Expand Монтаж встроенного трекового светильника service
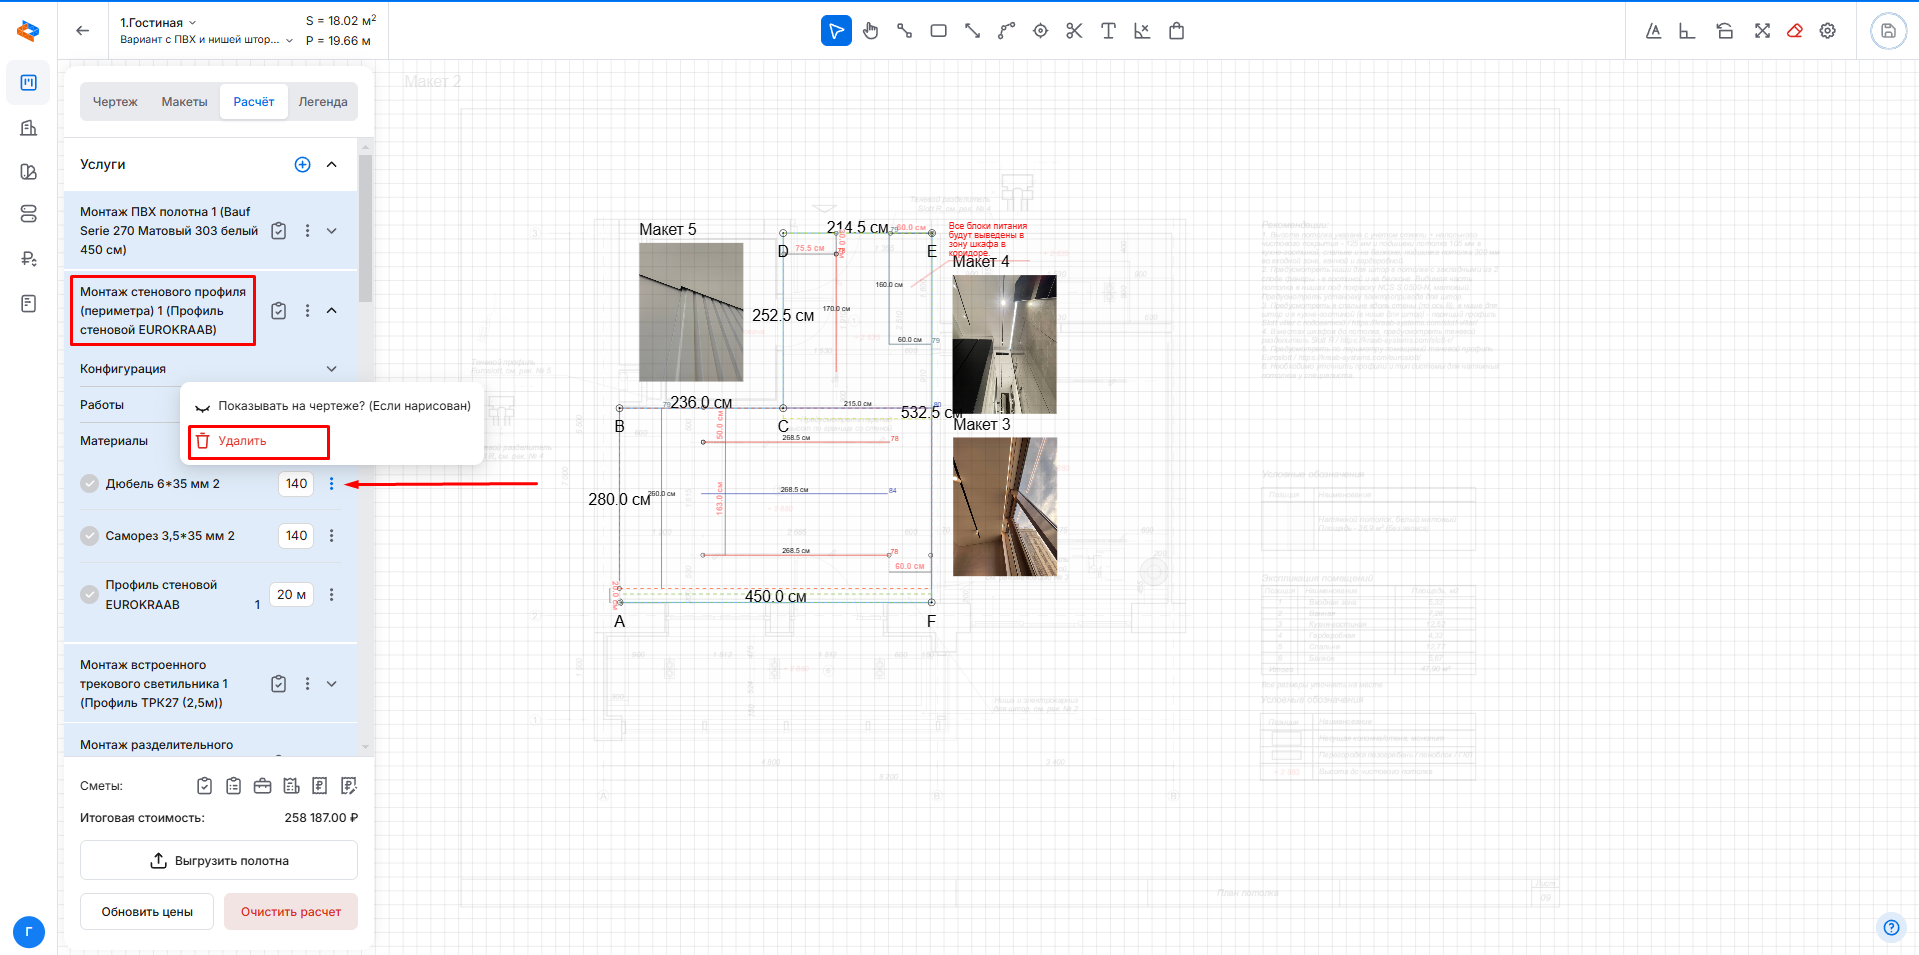The image size is (1919, 955). tap(332, 684)
